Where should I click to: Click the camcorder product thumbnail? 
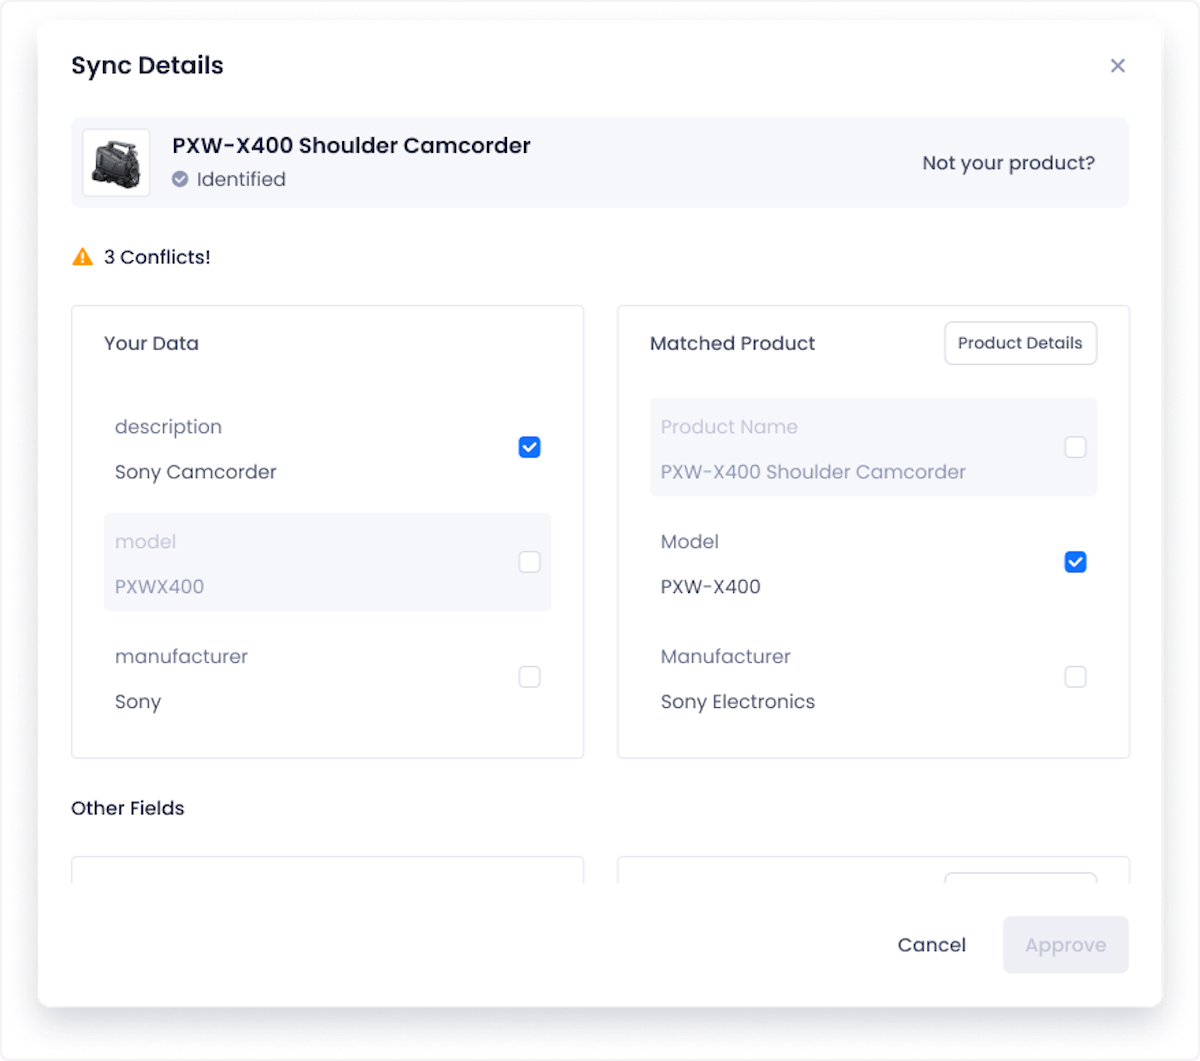click(x=116, y=163)
